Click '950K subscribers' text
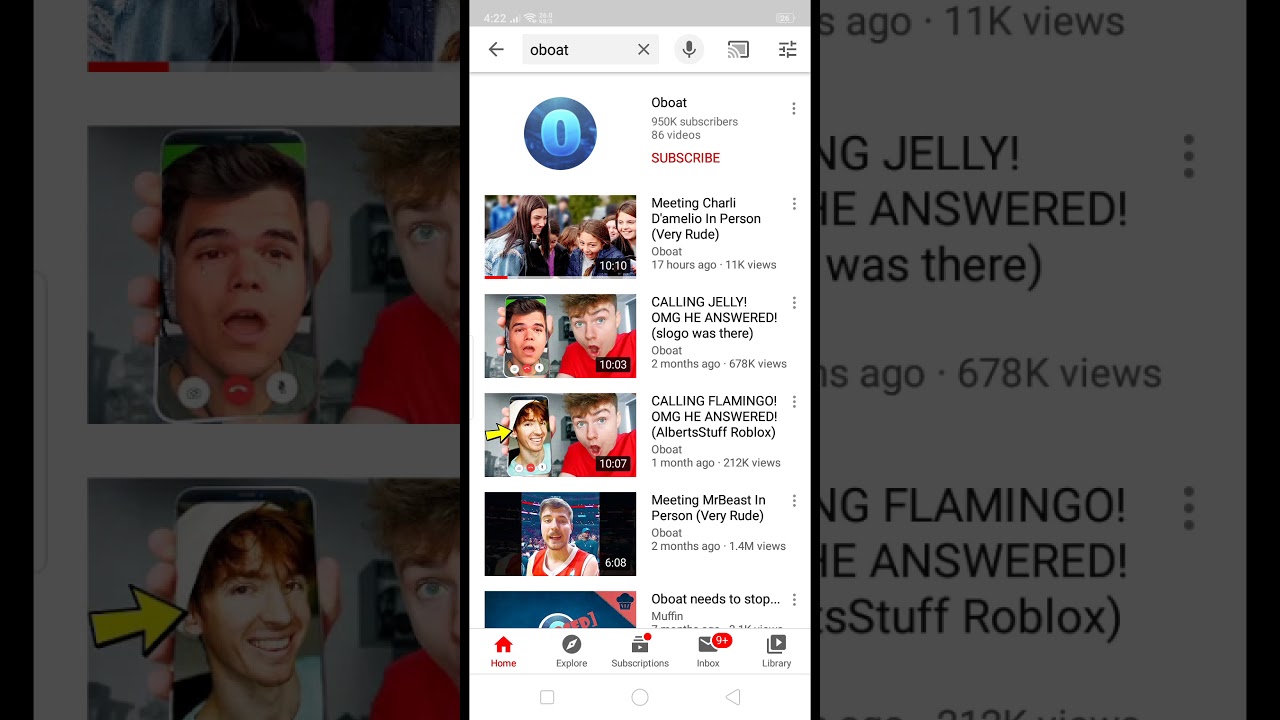 point(695,122)
